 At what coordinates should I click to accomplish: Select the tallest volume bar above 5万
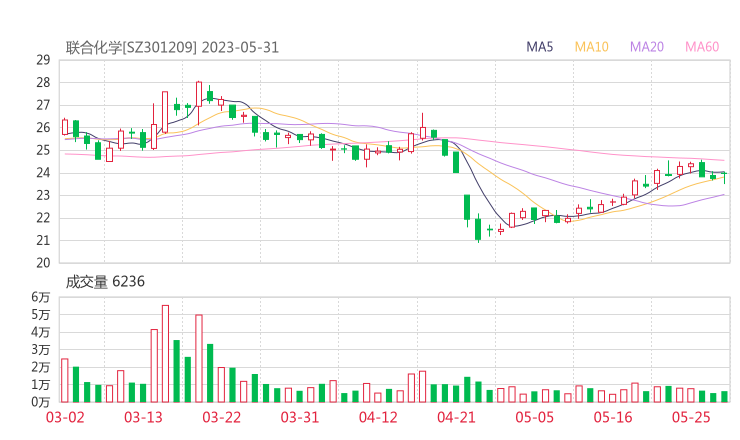pos(165,354)
